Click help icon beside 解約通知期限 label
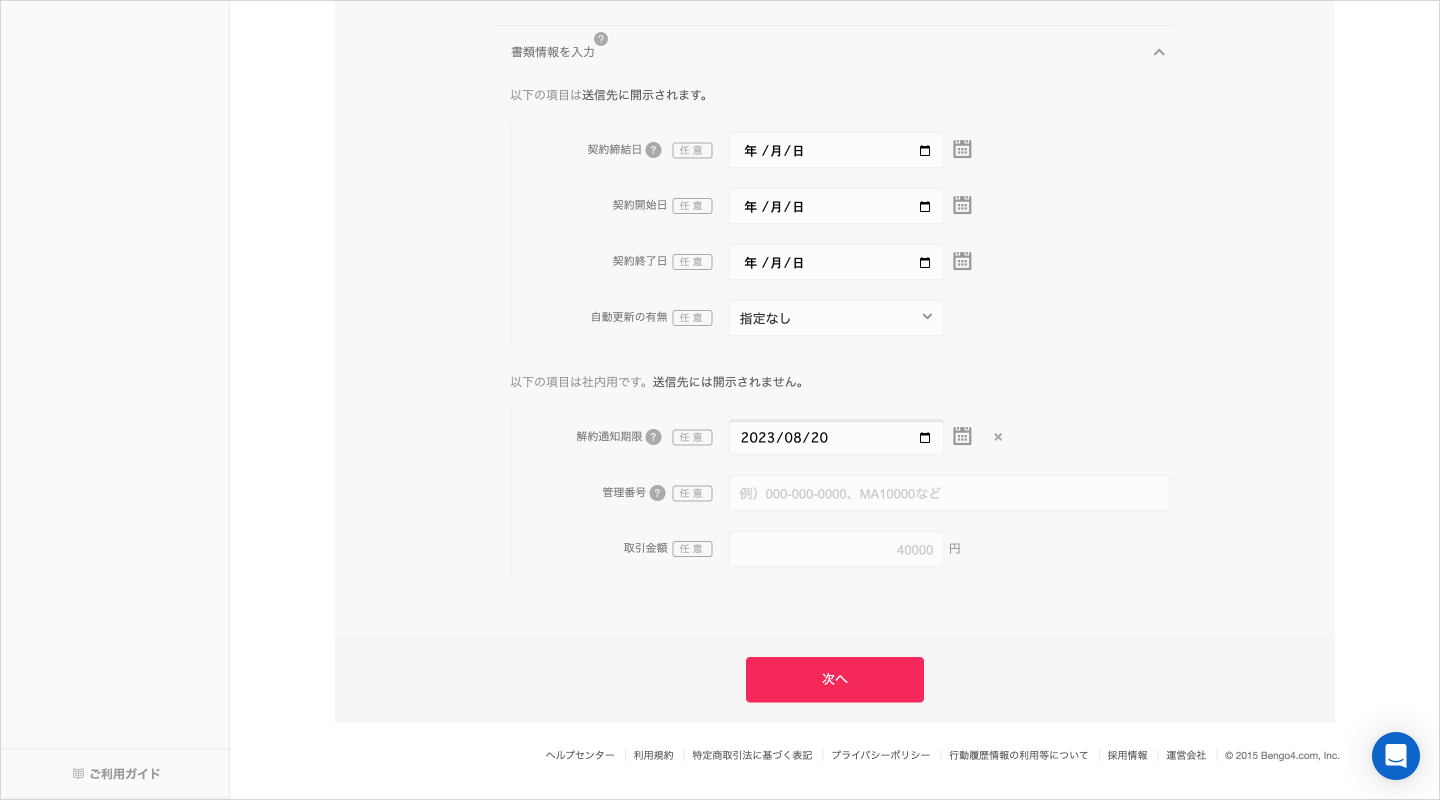This screenshot has height=800, width=1440. (x=653, y=437)
